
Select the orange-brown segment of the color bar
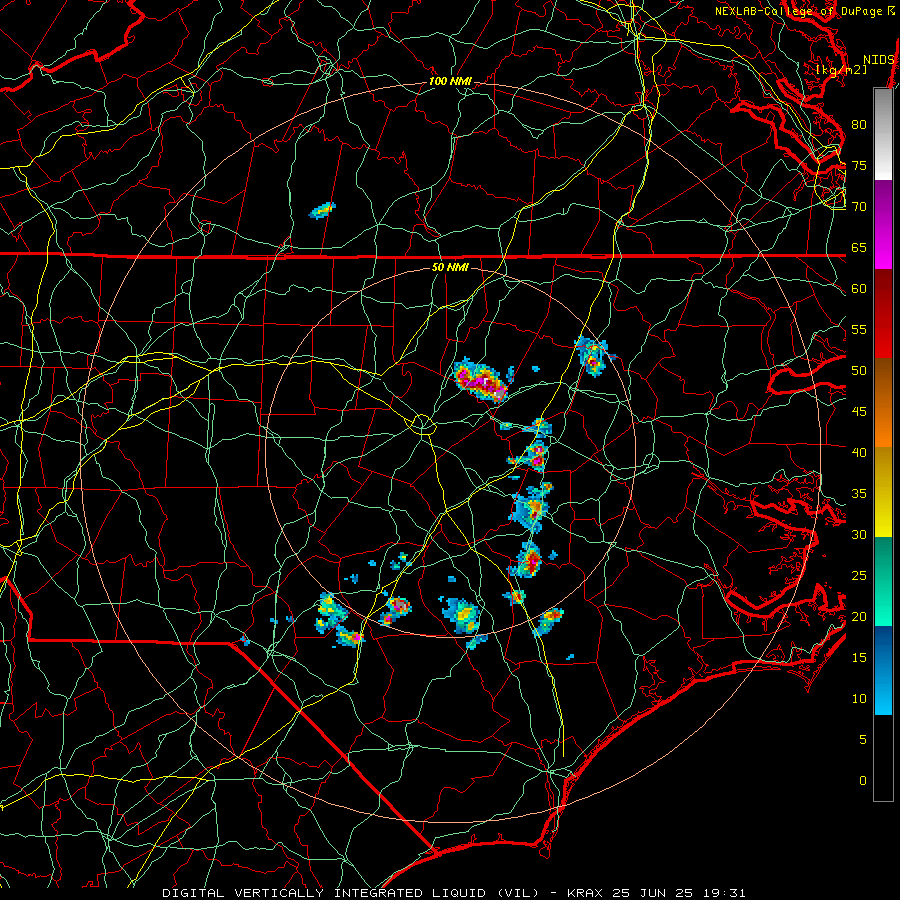[883, 402]
